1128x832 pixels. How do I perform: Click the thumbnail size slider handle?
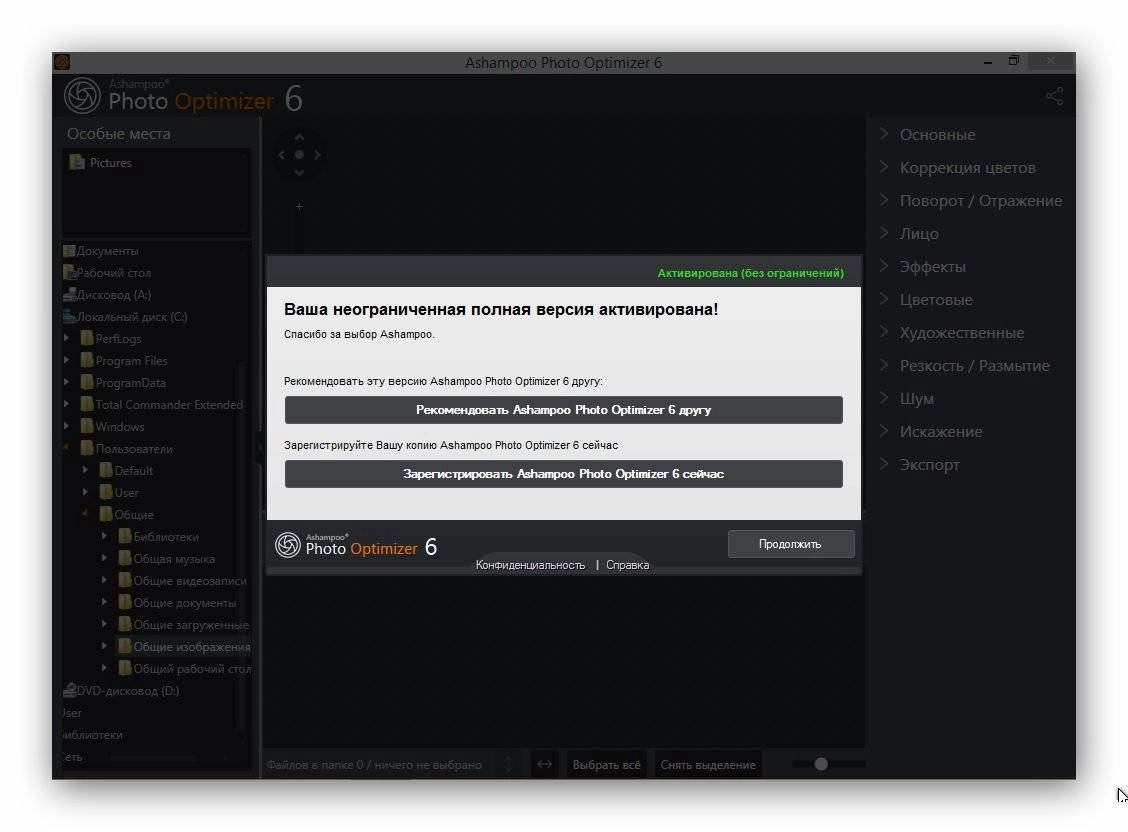click(821, 764)
